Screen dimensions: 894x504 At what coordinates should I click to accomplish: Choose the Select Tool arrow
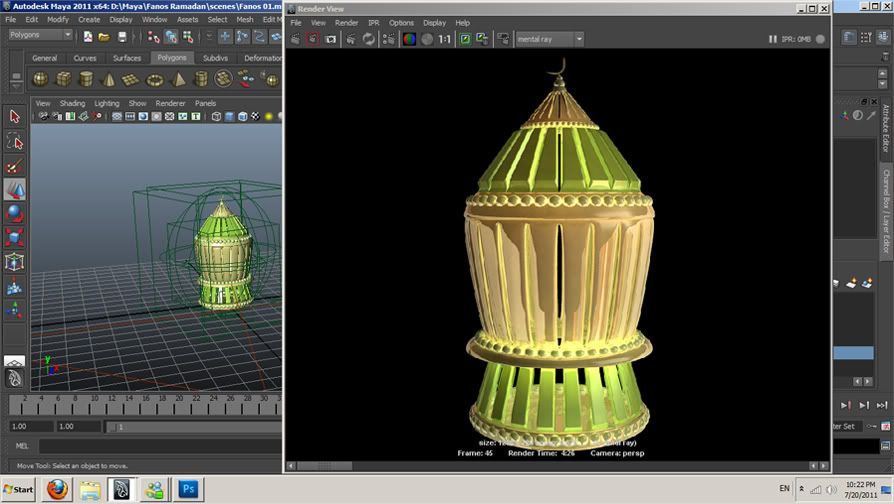click(14, 117)
